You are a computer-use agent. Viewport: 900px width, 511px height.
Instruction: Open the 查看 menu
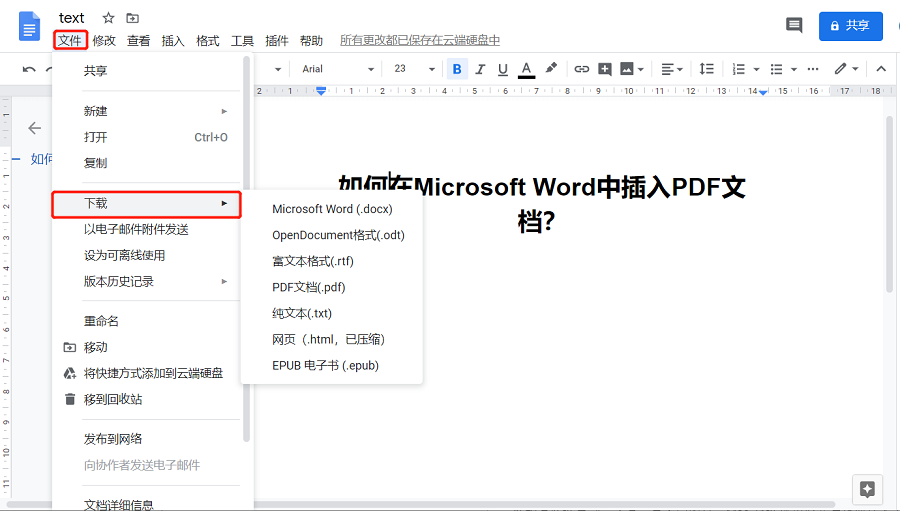[x=138, y=41]
